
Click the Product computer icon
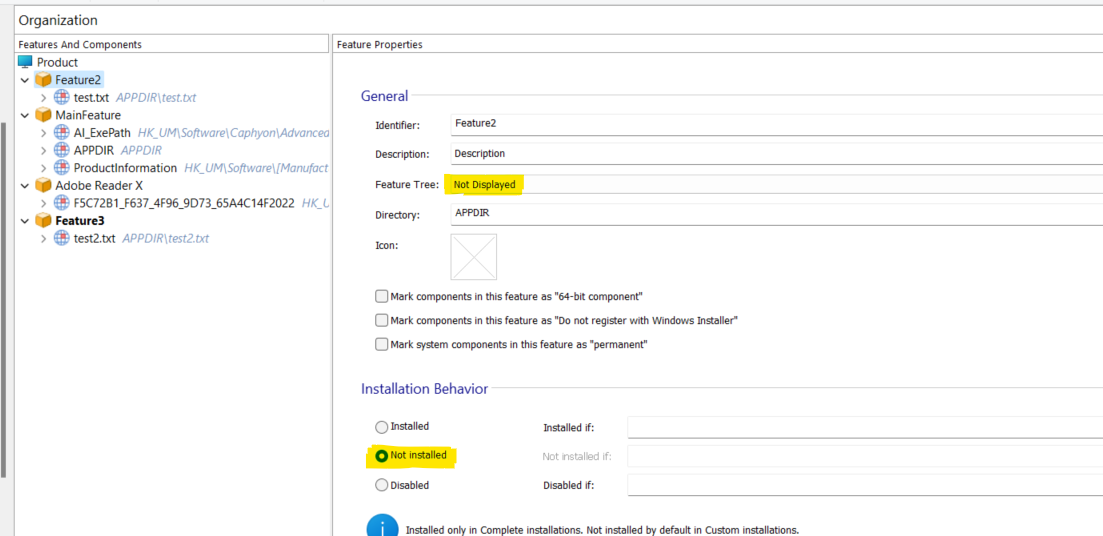(x=26, y=62)
